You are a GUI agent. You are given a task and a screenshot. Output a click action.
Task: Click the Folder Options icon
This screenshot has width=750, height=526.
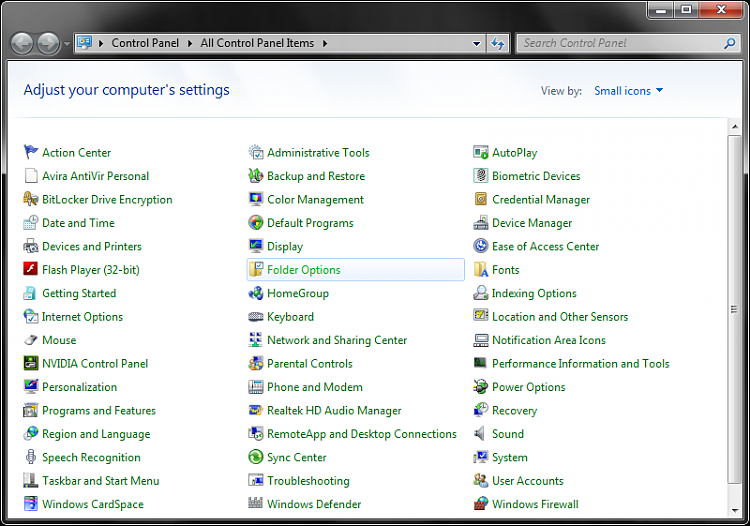(x=256, y=269)
